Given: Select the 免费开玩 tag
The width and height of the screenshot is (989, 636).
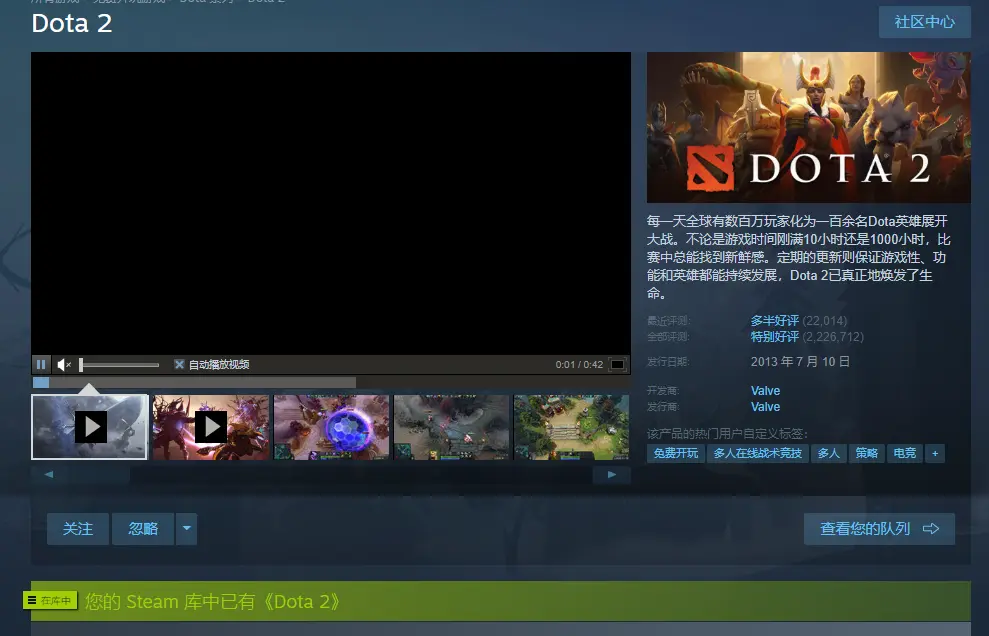Looking at the screenshot, I should tap(676, 453).
